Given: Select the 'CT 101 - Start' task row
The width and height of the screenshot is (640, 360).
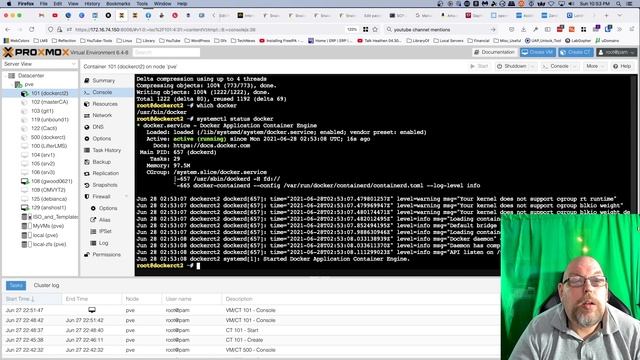Looking at the screenshot, I should pos(251,330).
